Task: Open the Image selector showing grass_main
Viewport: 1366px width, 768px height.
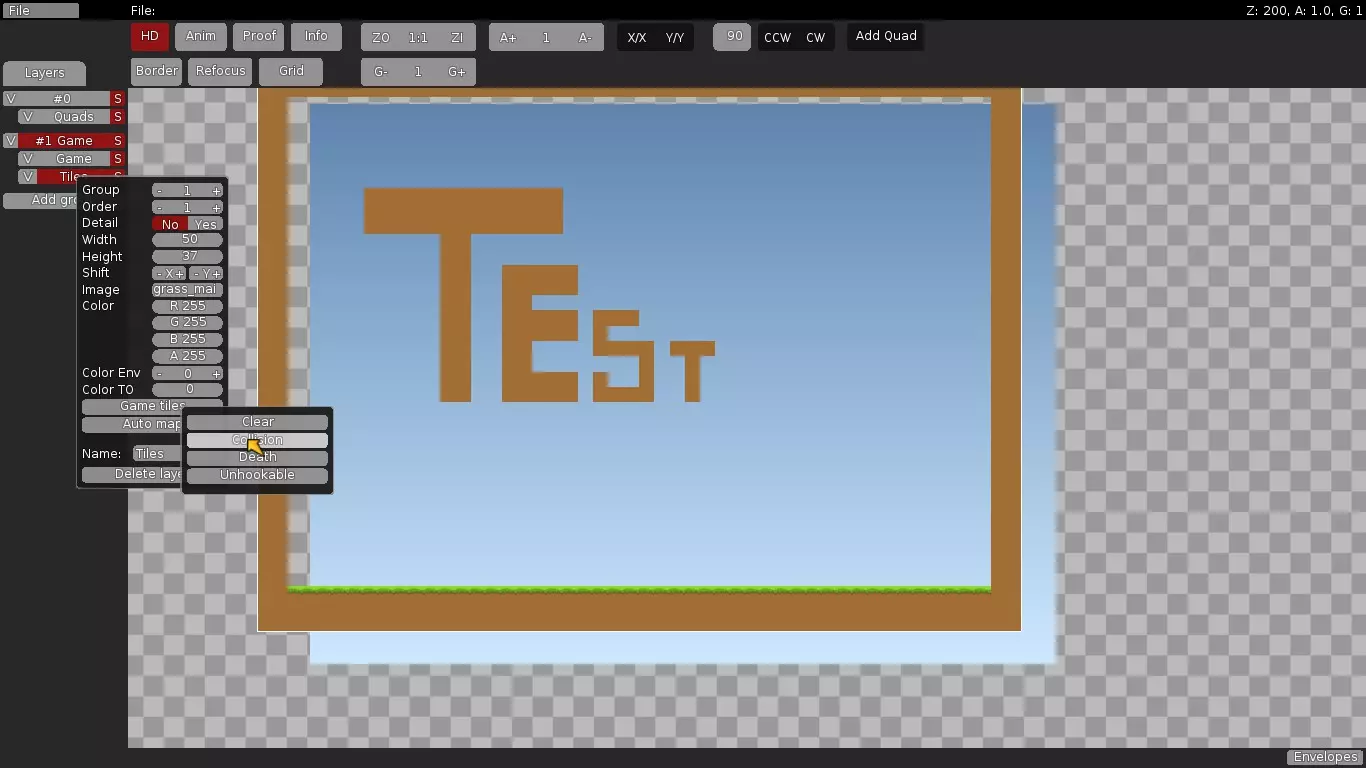Action: pos(188,290)
